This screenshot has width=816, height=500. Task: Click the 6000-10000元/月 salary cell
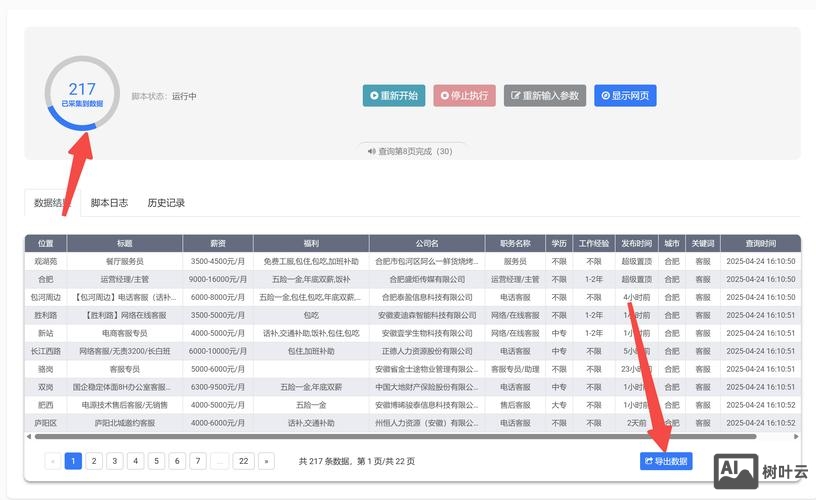click(x=218, y=351)
